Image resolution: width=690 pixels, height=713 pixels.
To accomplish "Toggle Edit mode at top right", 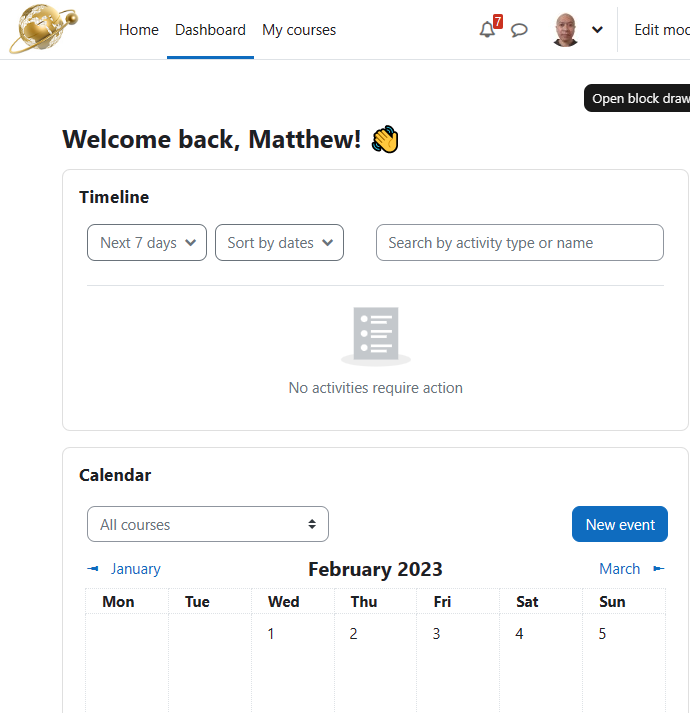I will coord(662,30).
